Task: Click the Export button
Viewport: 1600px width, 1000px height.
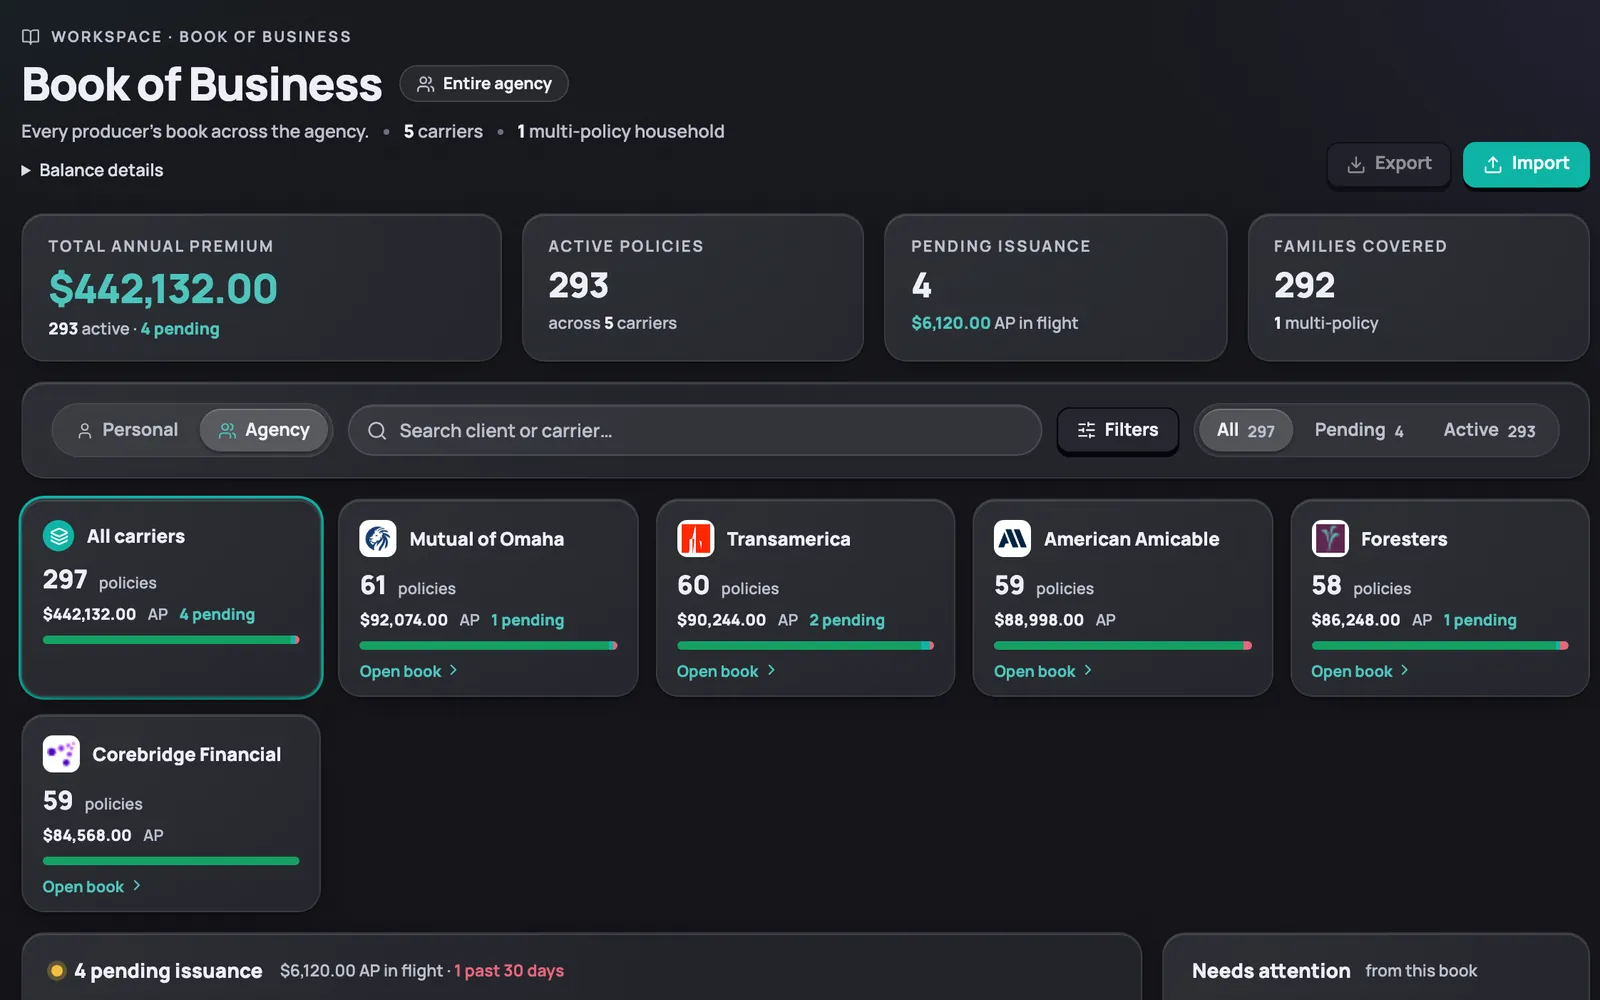Action: [1389, 164]
